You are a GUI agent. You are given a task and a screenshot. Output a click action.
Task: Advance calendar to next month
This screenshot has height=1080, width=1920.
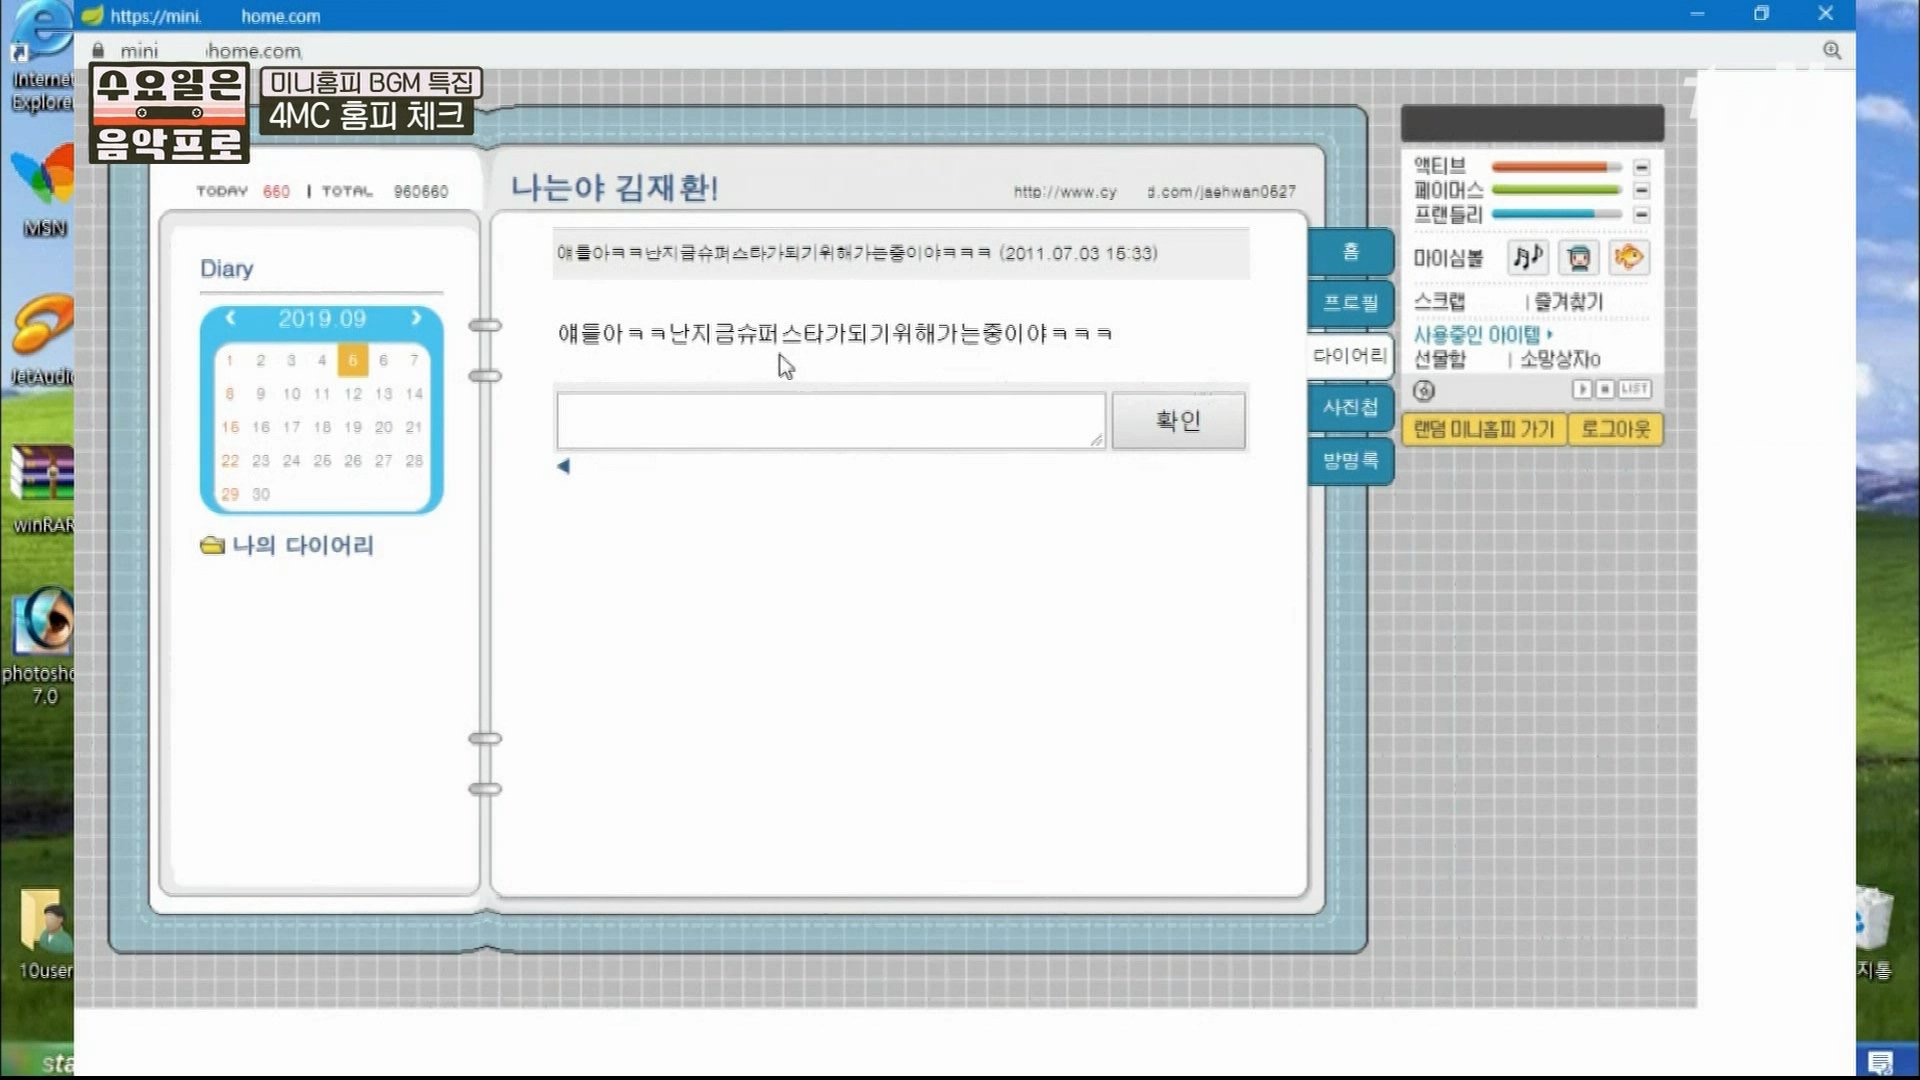point(416,319)
